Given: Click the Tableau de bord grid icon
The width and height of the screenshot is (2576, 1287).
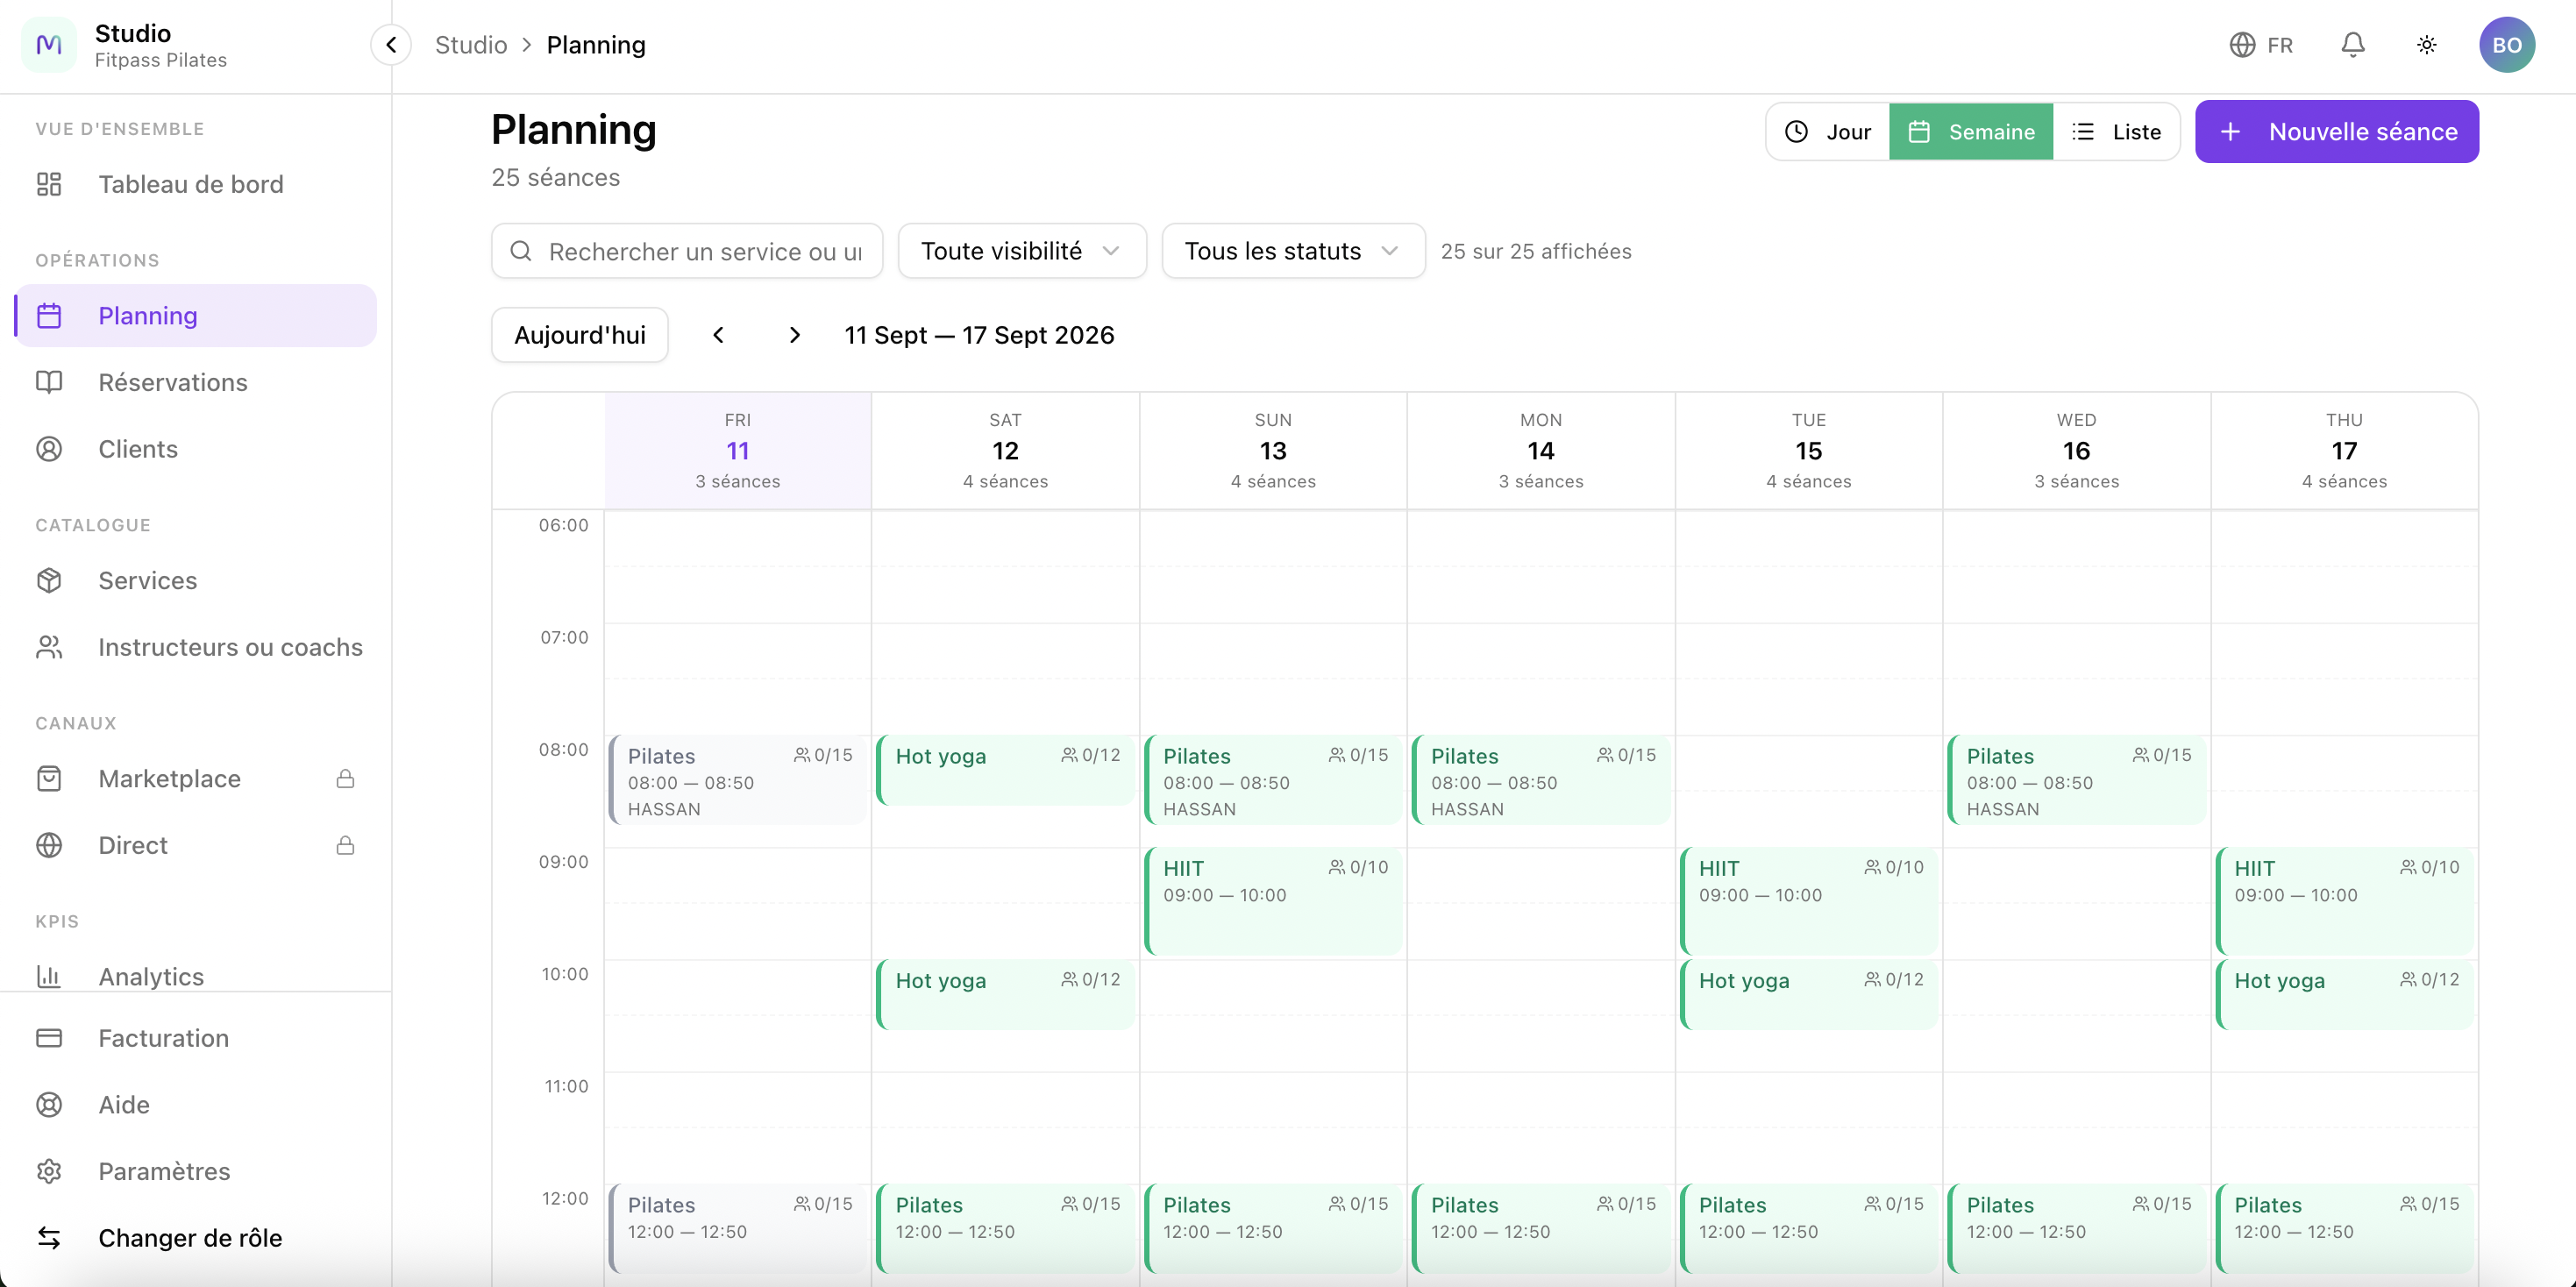Looking at the screenshot, I should [x=49, y=184].
